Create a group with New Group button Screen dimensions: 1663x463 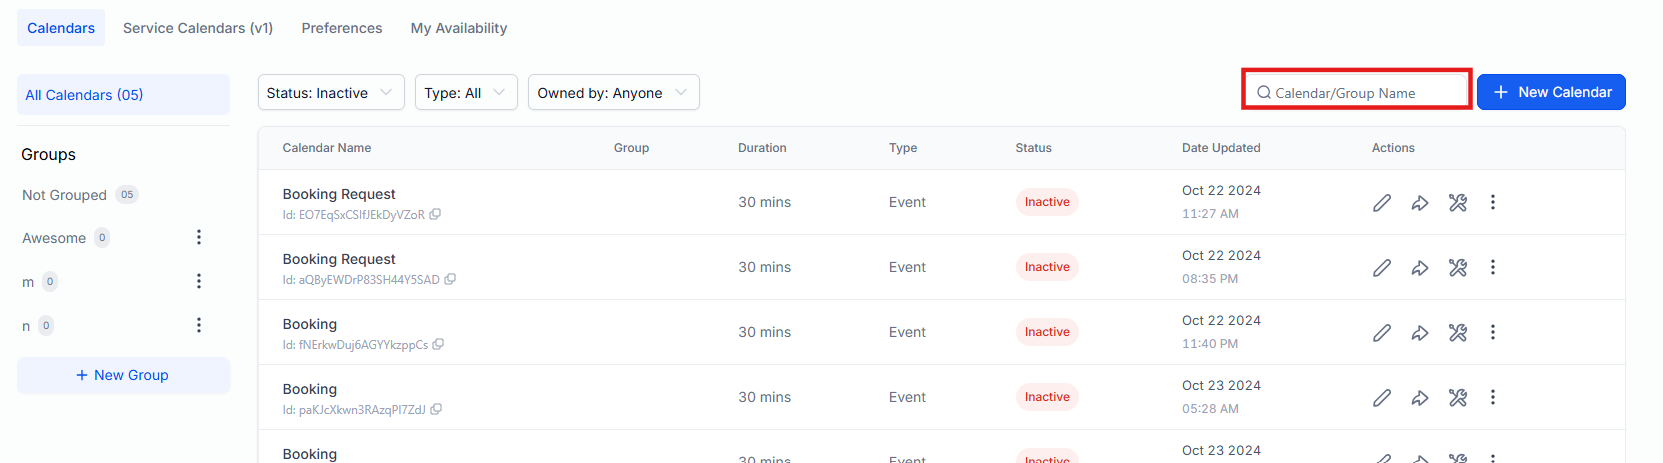(x=123, y=375)
